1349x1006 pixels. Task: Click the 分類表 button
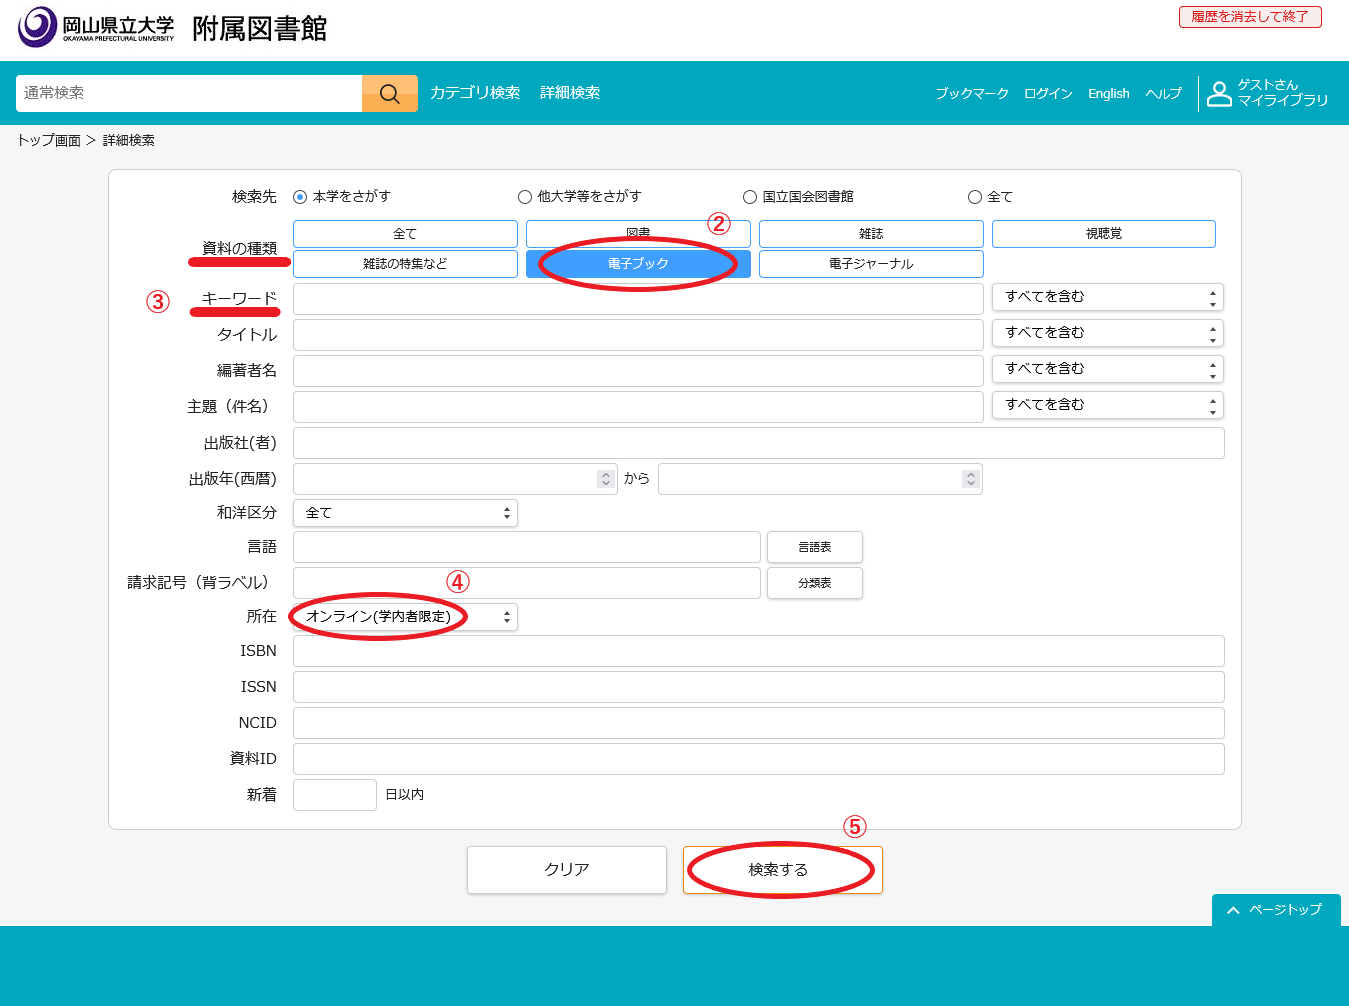click(815, 583)
